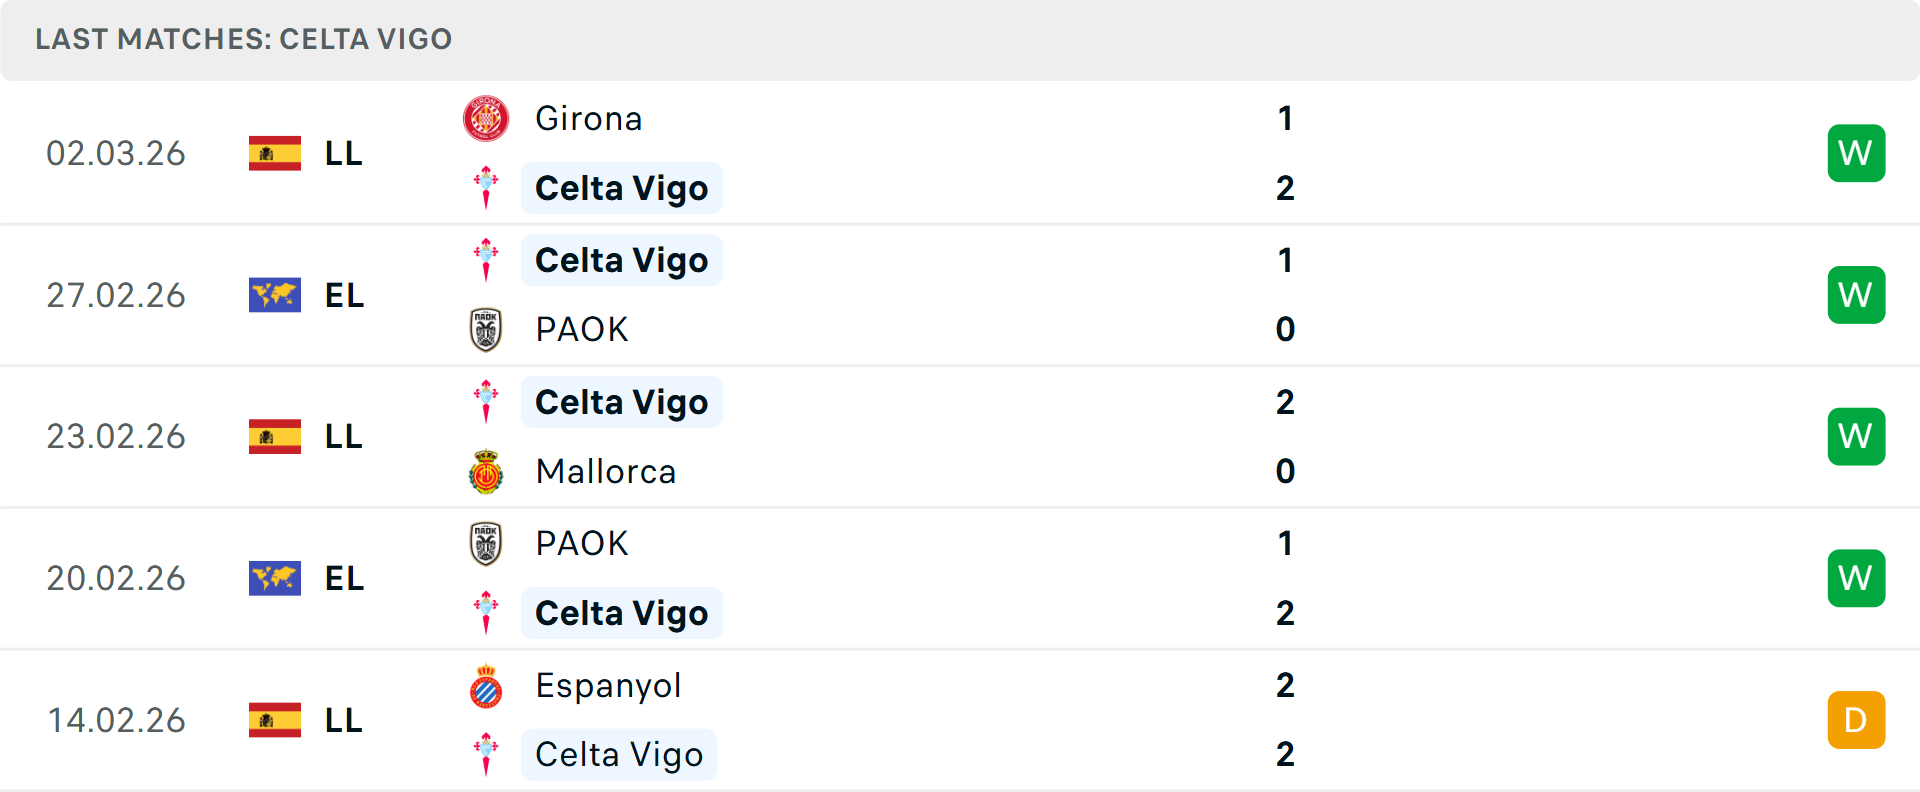Screen dimensions: 1920x792
Task: Click the PAOK crest from the 20.02.26 match
Action: (486, 543)
